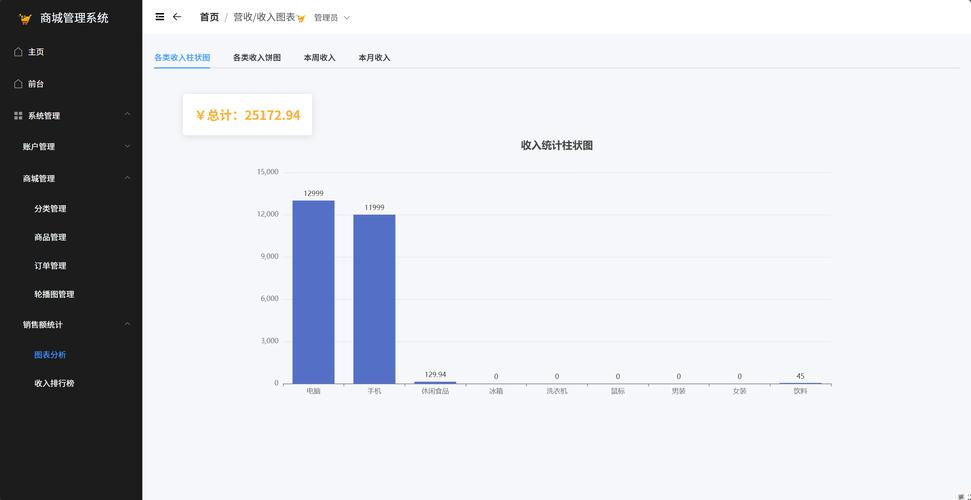Open the 本周收入 tab
Viewport: 971px width, 500px height.
coord(320,58)
